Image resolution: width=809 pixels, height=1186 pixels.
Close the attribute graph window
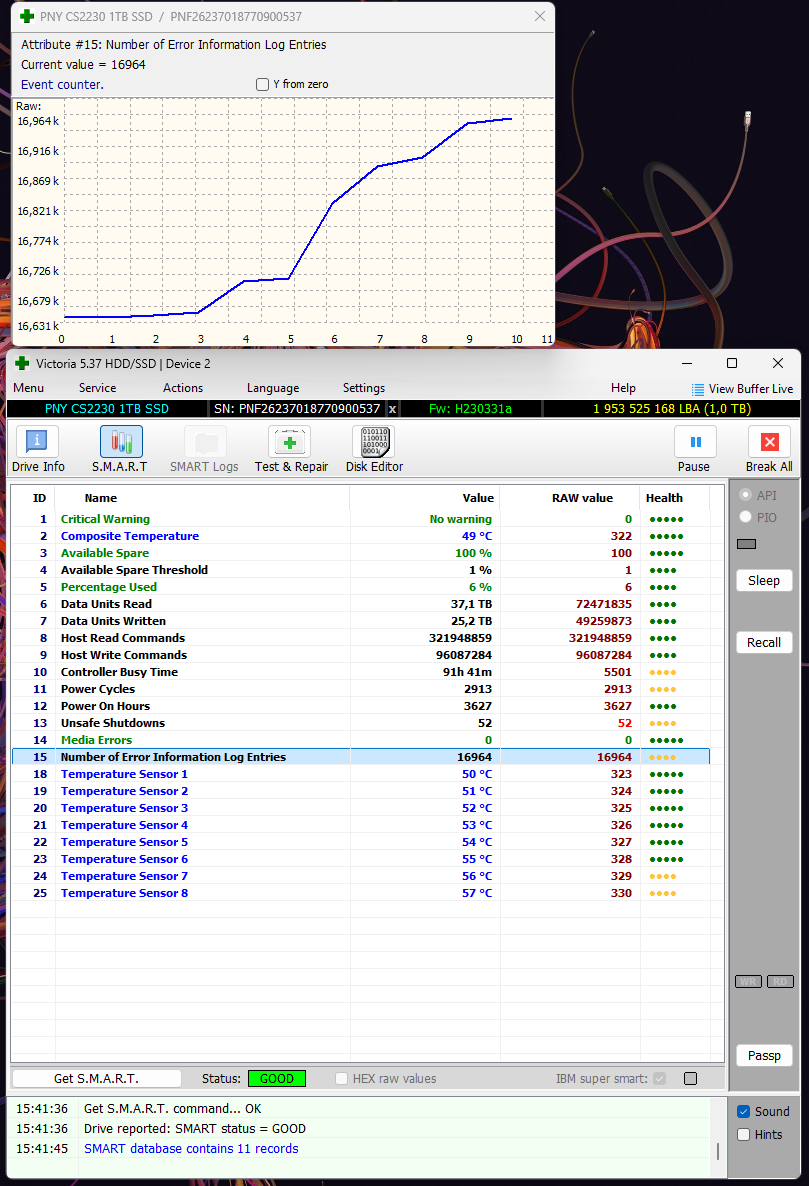click(x=540, y=17)
